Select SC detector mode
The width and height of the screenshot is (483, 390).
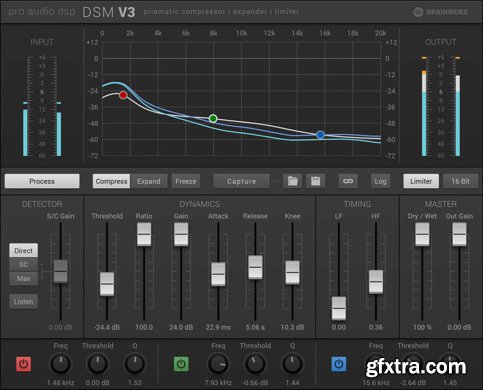tap(23, 265)
